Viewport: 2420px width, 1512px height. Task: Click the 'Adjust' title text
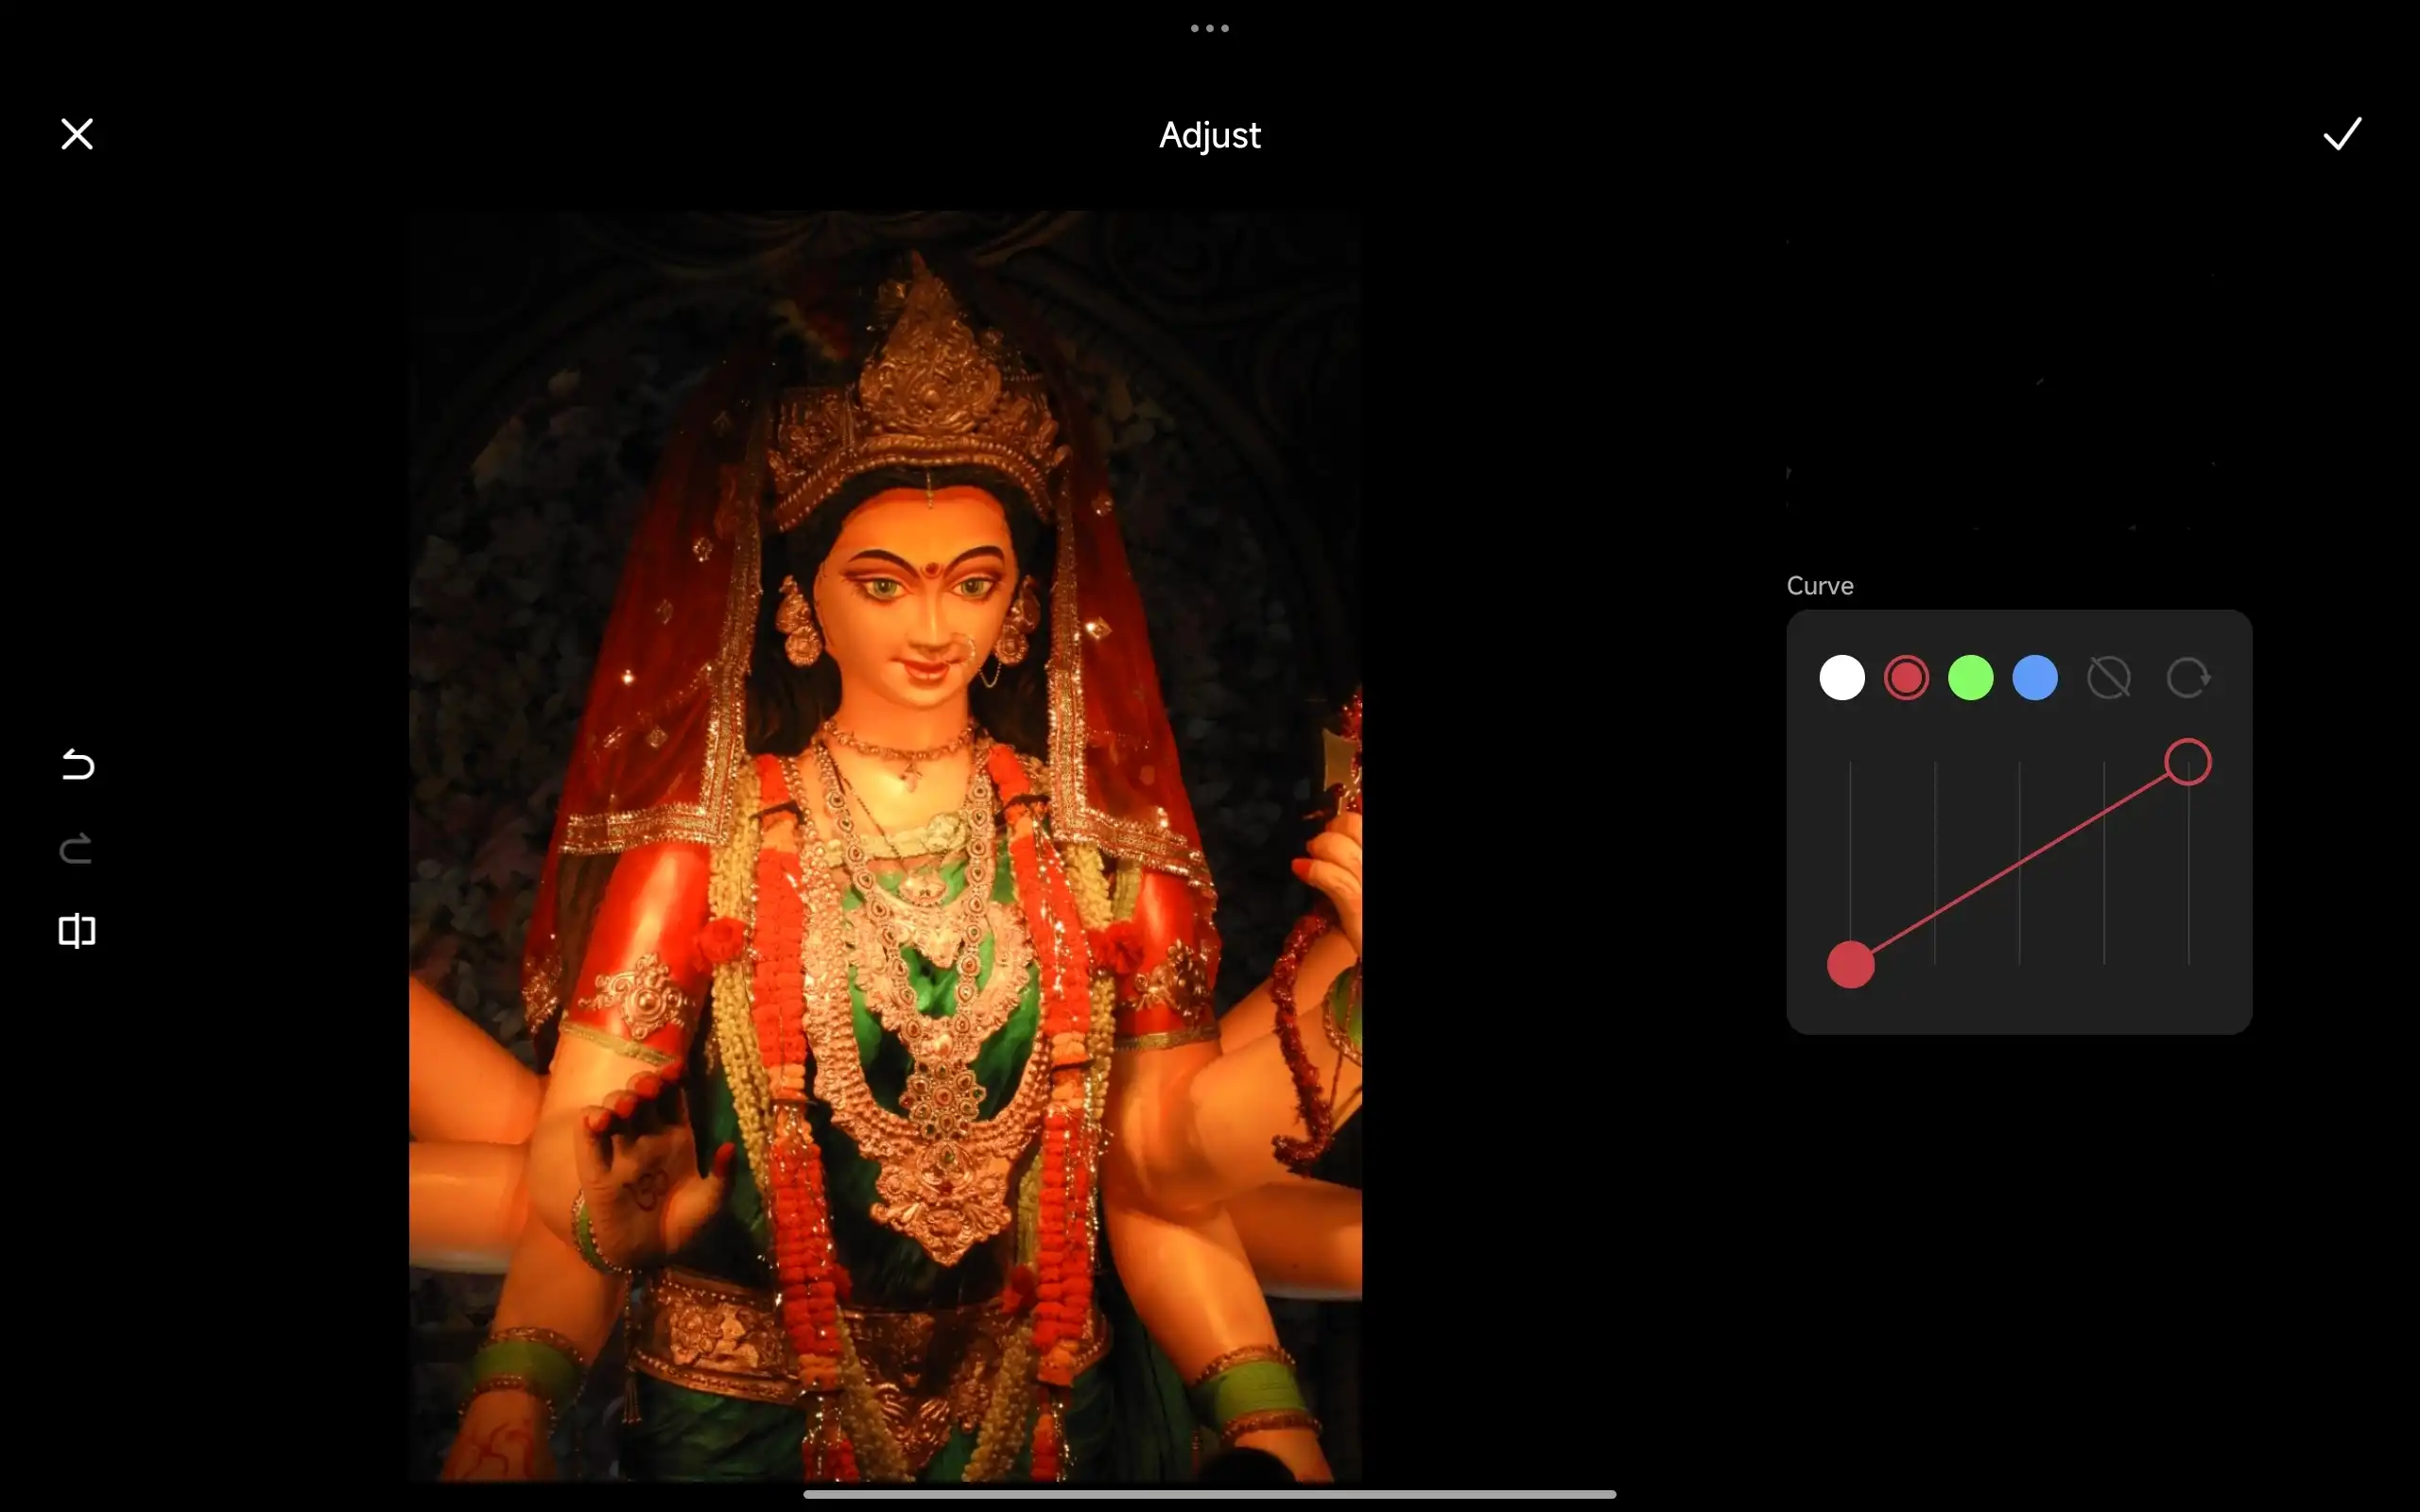[x=1210, y=135]
